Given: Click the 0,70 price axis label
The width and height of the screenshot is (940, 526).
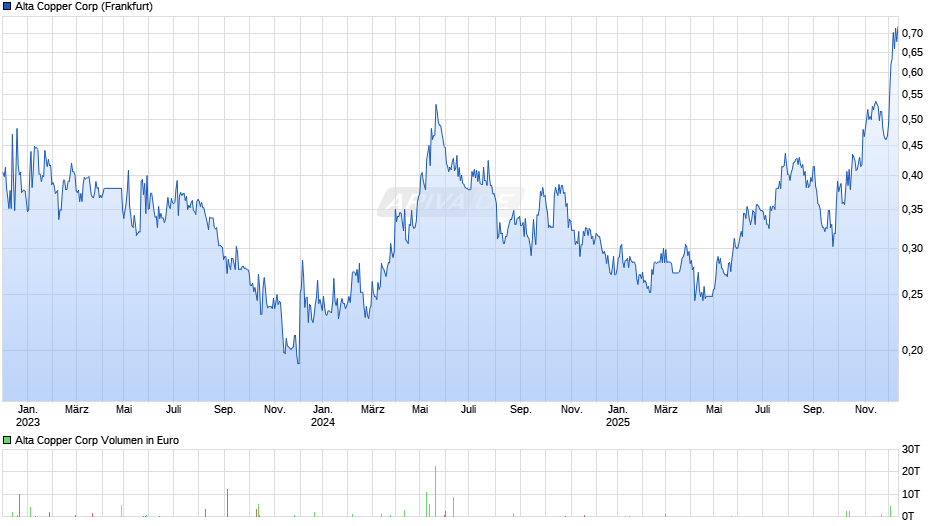Looking at the screenshot, I should click(x=912, y=34).
